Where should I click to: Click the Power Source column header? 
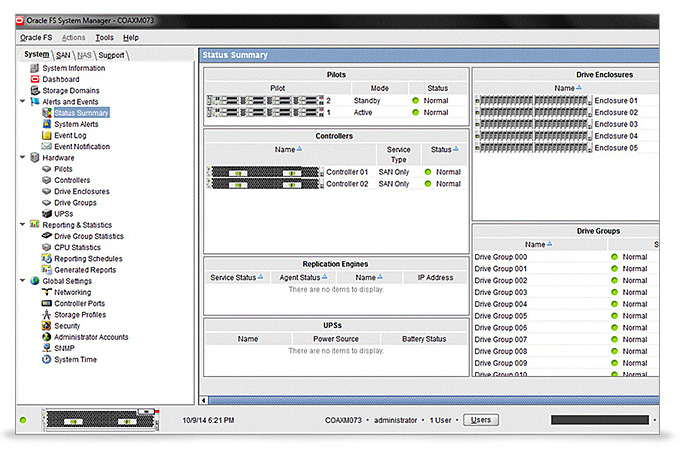[336, 339]
